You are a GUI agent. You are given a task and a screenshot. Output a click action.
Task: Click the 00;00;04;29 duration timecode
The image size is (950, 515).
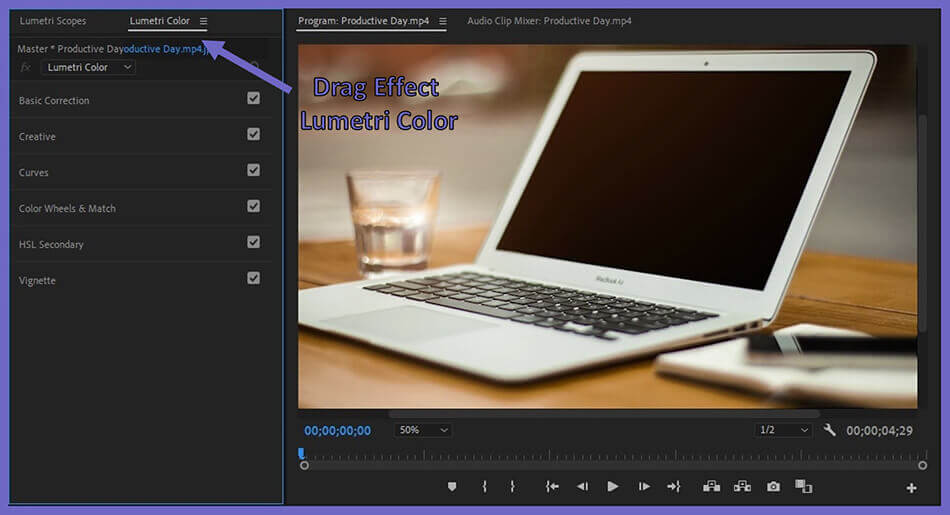[x=879, y=431]
